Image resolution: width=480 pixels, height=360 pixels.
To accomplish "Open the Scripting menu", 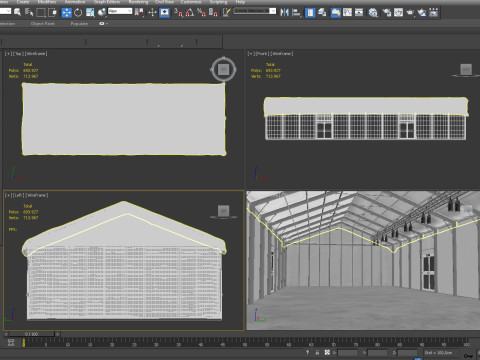I will [x=218, y=2].
